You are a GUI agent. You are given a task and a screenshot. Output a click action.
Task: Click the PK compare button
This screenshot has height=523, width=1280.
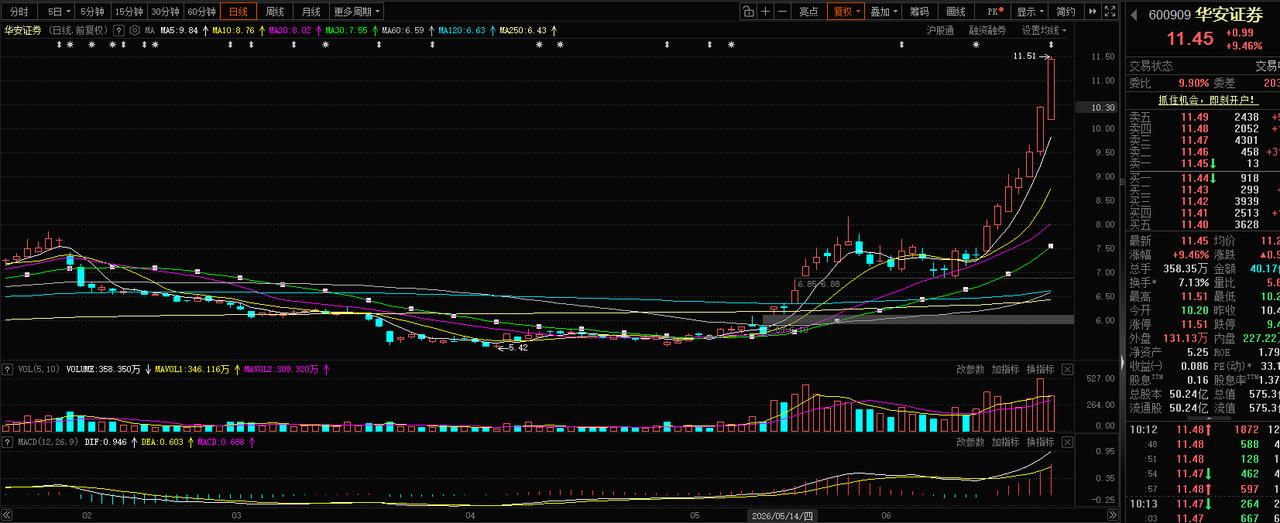(x=993, y=12)
